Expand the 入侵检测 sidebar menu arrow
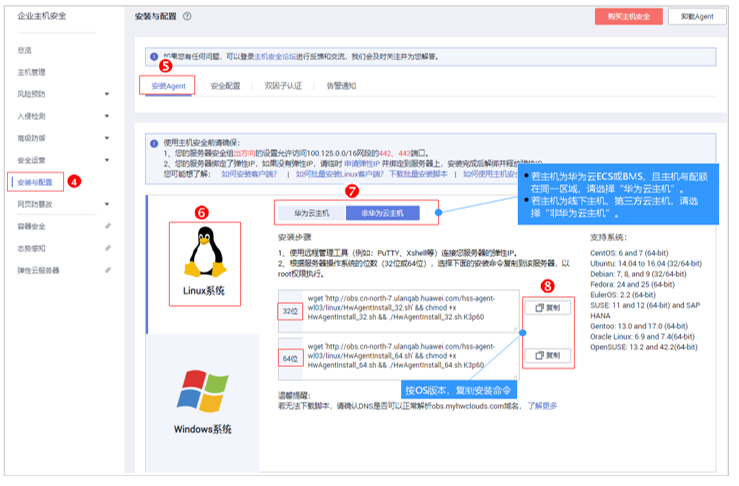Viewport: 739px width, 486px height. click(107, 116)
